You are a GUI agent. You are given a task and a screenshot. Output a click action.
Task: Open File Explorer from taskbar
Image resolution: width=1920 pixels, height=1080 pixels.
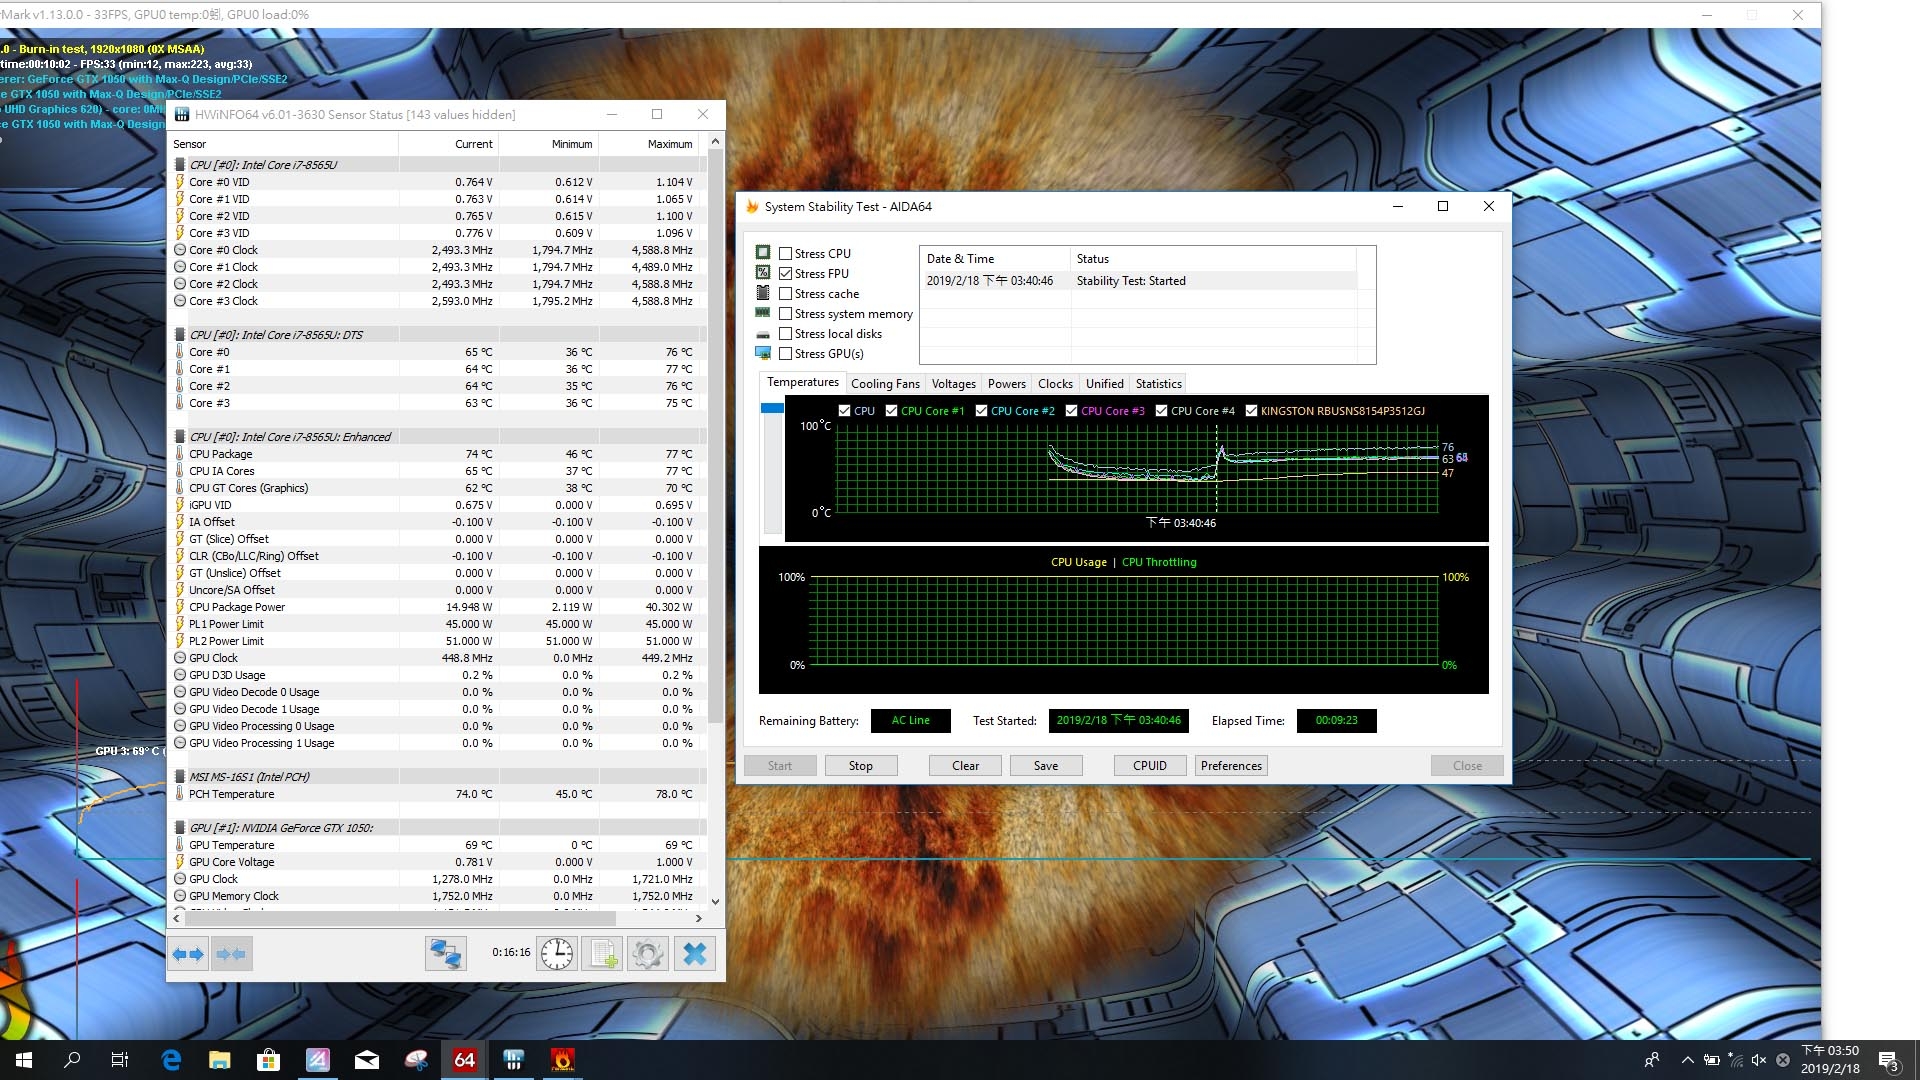coord(220,1060)
